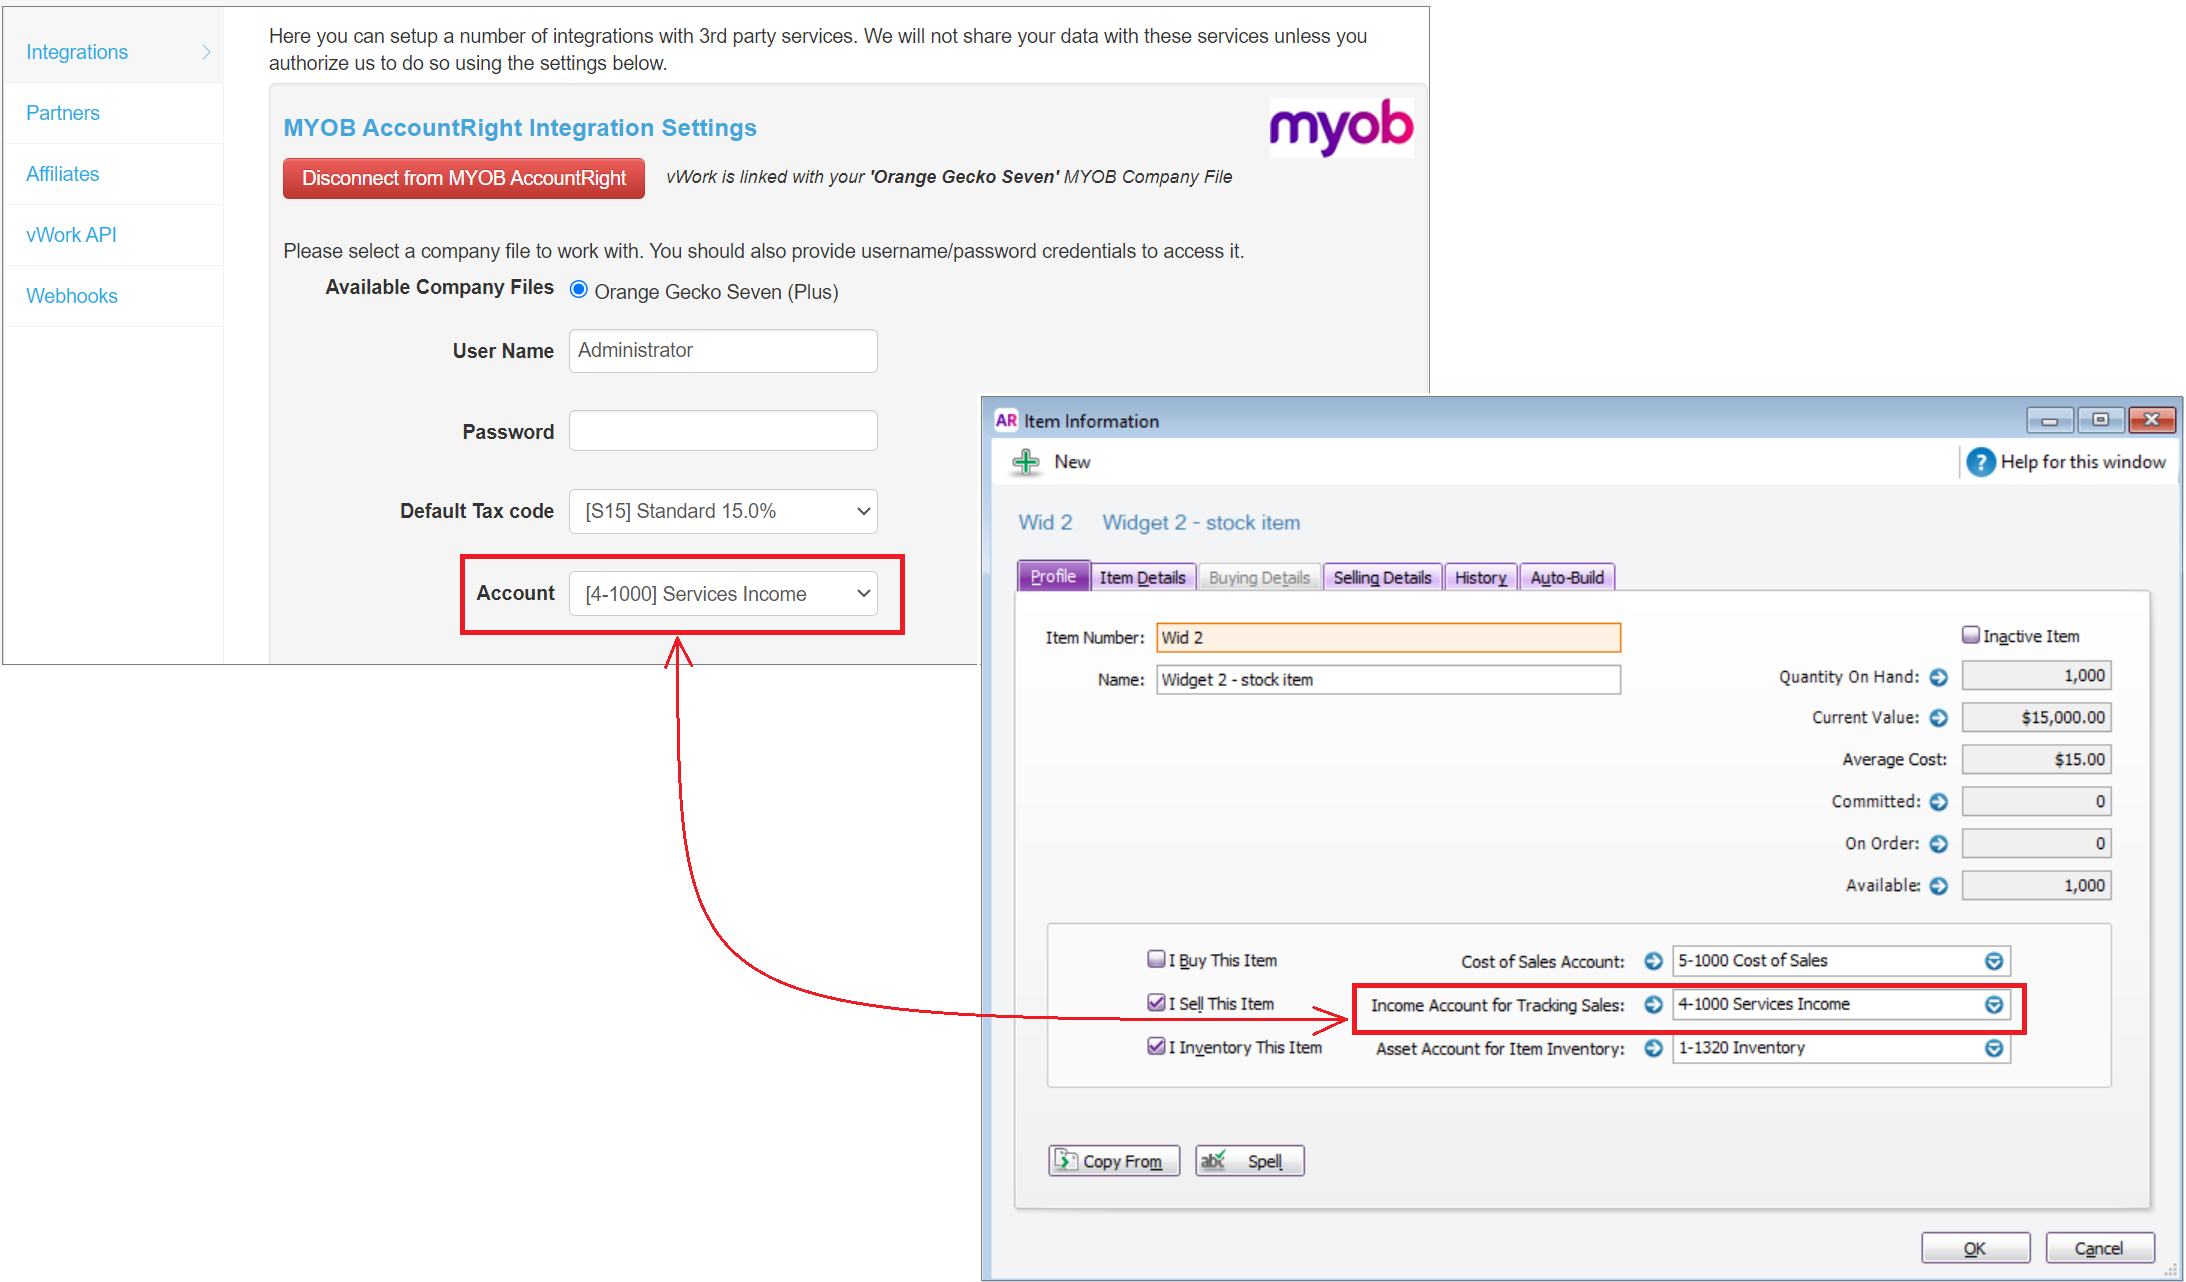Maximize the Item Information window
This screenshot has height=1282, width=2186.
click(x=2101, y=420)
